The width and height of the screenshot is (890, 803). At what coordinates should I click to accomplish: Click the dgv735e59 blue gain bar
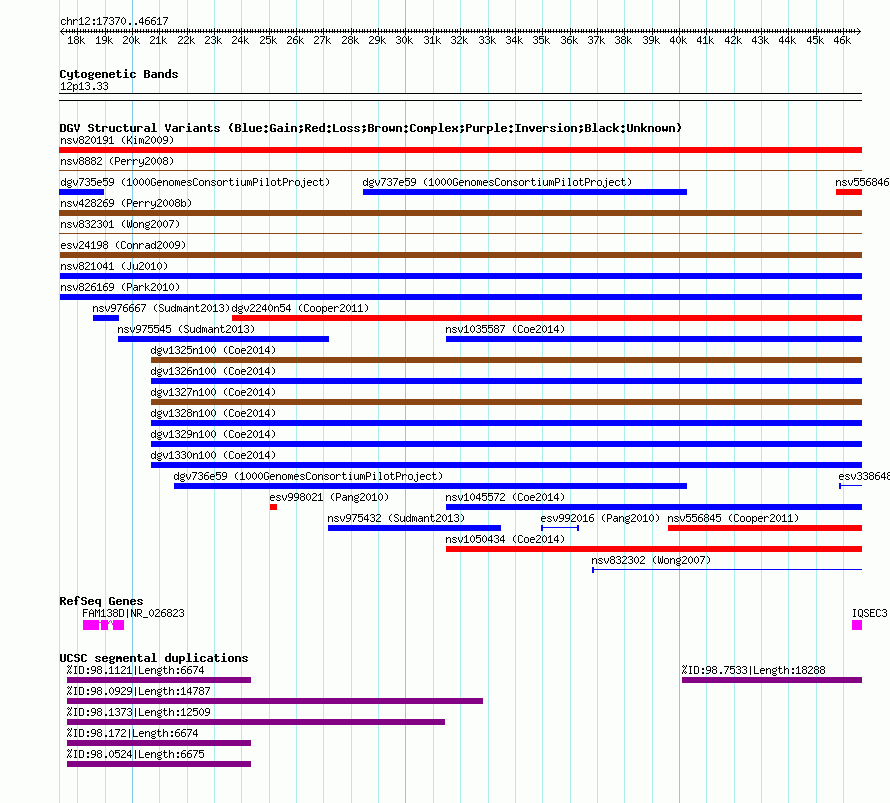(x=82, y=192)
